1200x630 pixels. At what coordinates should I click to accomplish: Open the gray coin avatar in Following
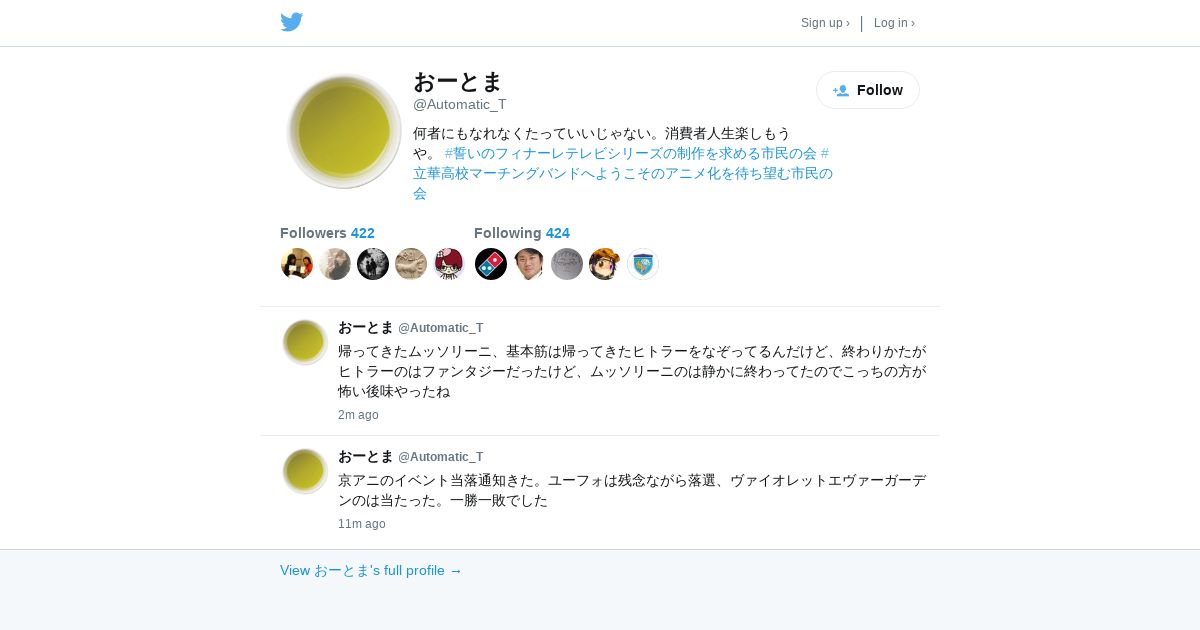567,264
